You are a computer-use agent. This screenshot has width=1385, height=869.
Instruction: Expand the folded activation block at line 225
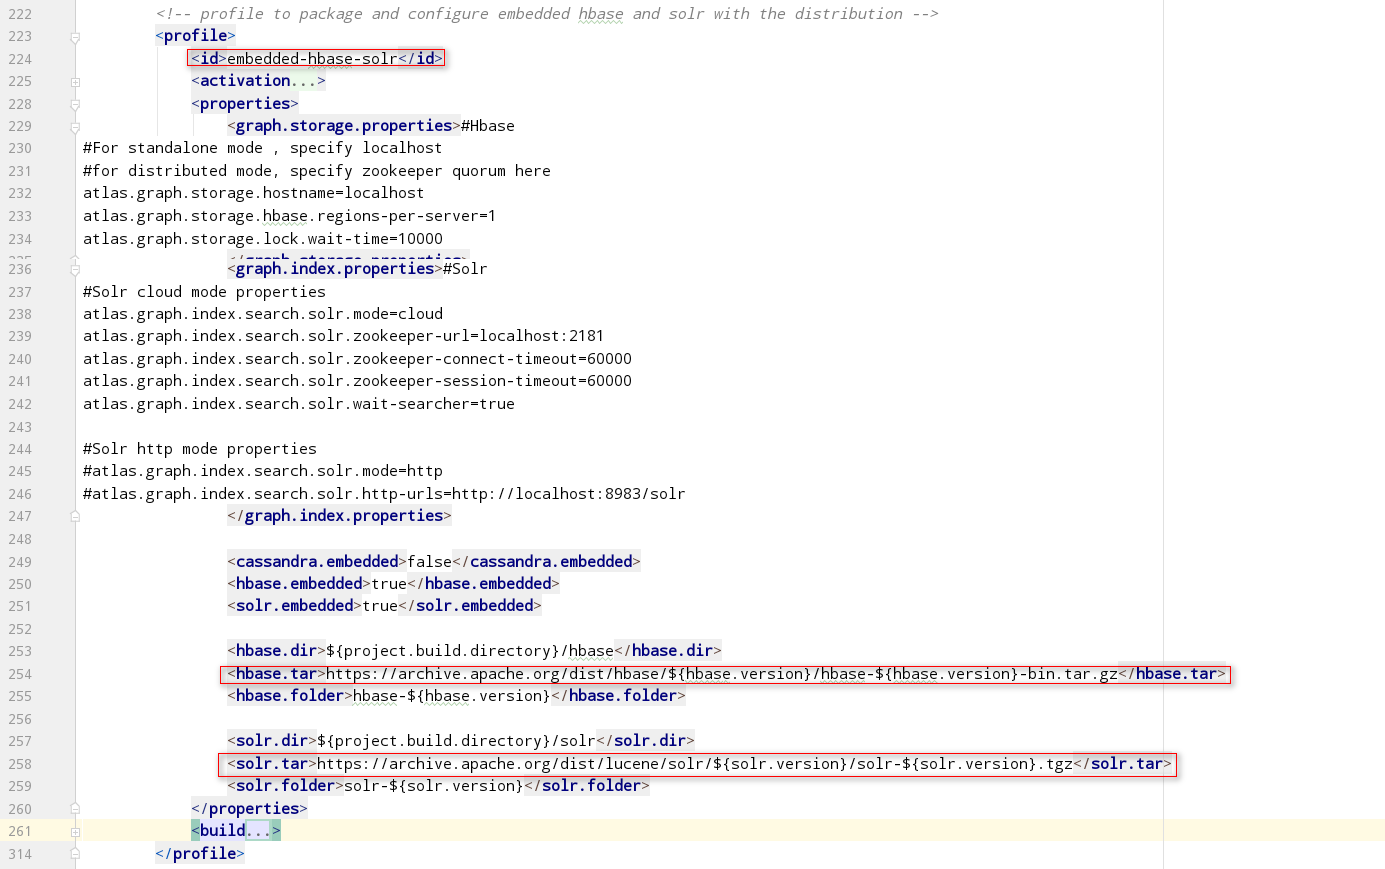point(75,82)
